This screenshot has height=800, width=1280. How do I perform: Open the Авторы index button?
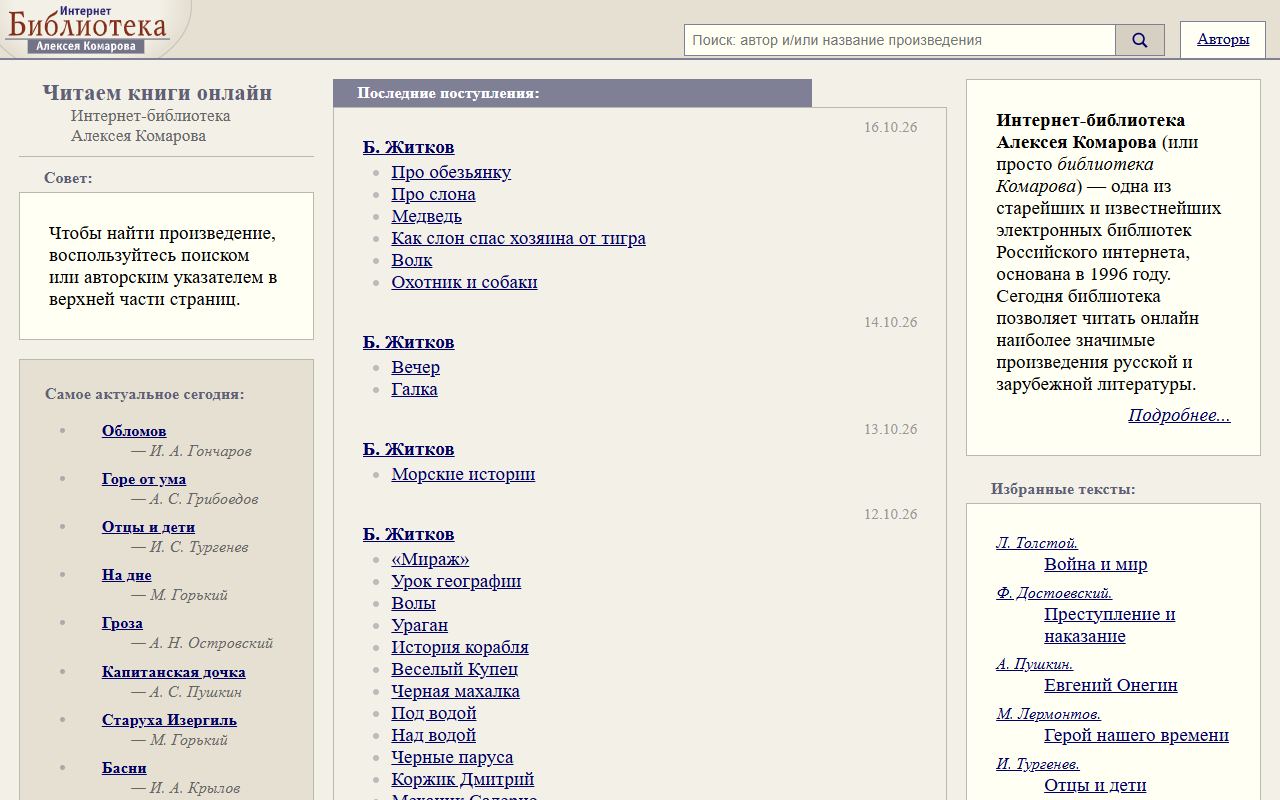click(x=1223, y=40)
